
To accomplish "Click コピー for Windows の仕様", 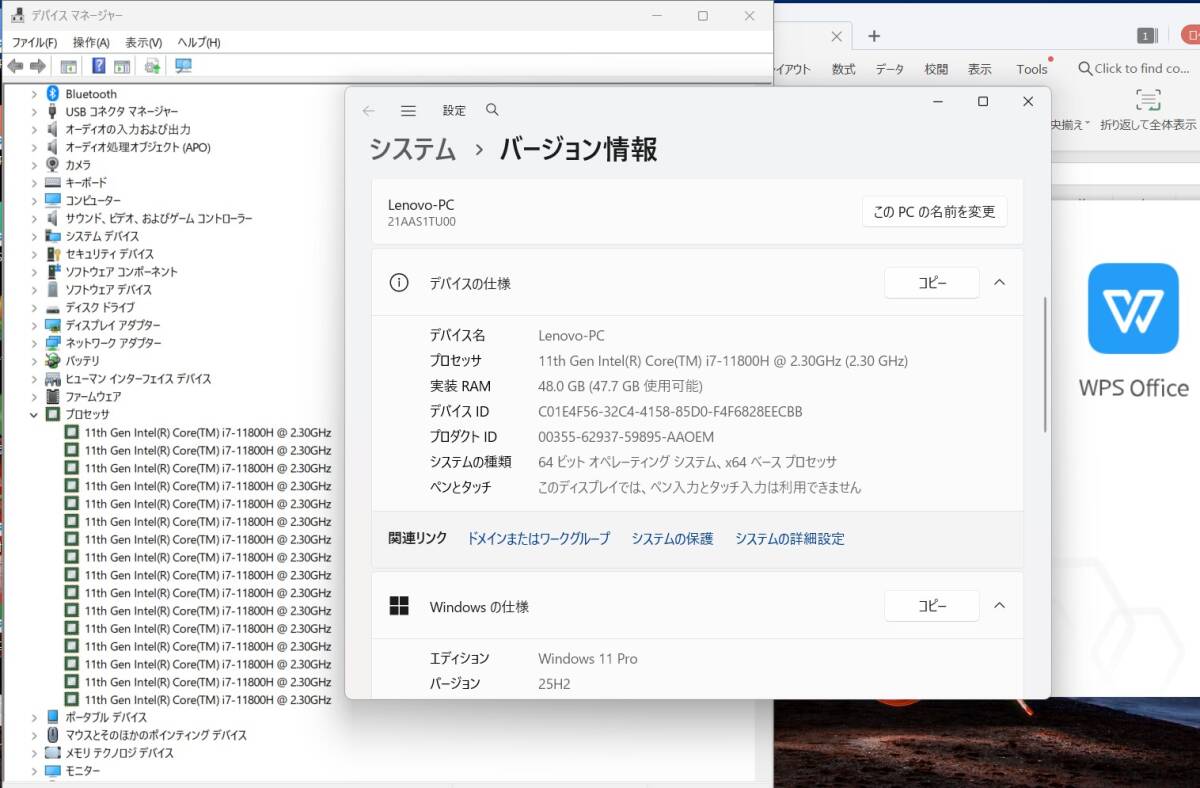I will pyautogui.click(x=931, y=605).
